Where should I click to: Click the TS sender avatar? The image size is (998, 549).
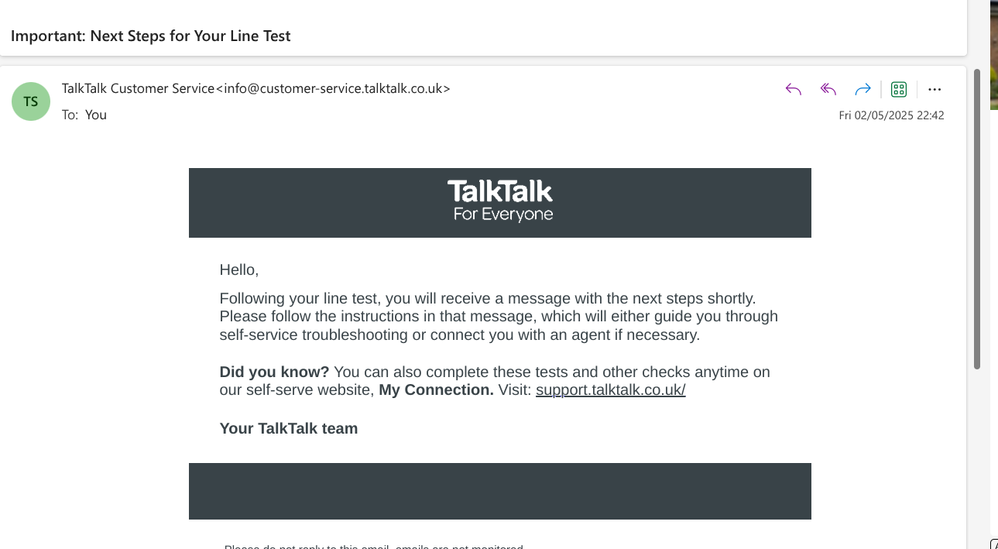pyautogui.click(x=31, y=101)
